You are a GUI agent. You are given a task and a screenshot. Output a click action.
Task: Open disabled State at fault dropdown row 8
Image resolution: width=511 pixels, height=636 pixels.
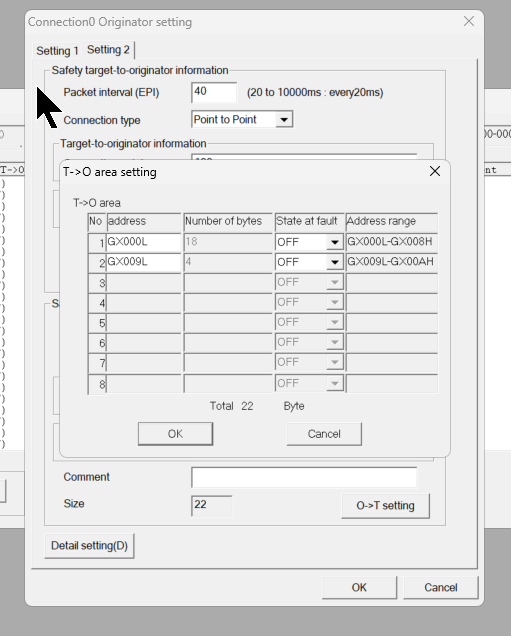point(334,383)
